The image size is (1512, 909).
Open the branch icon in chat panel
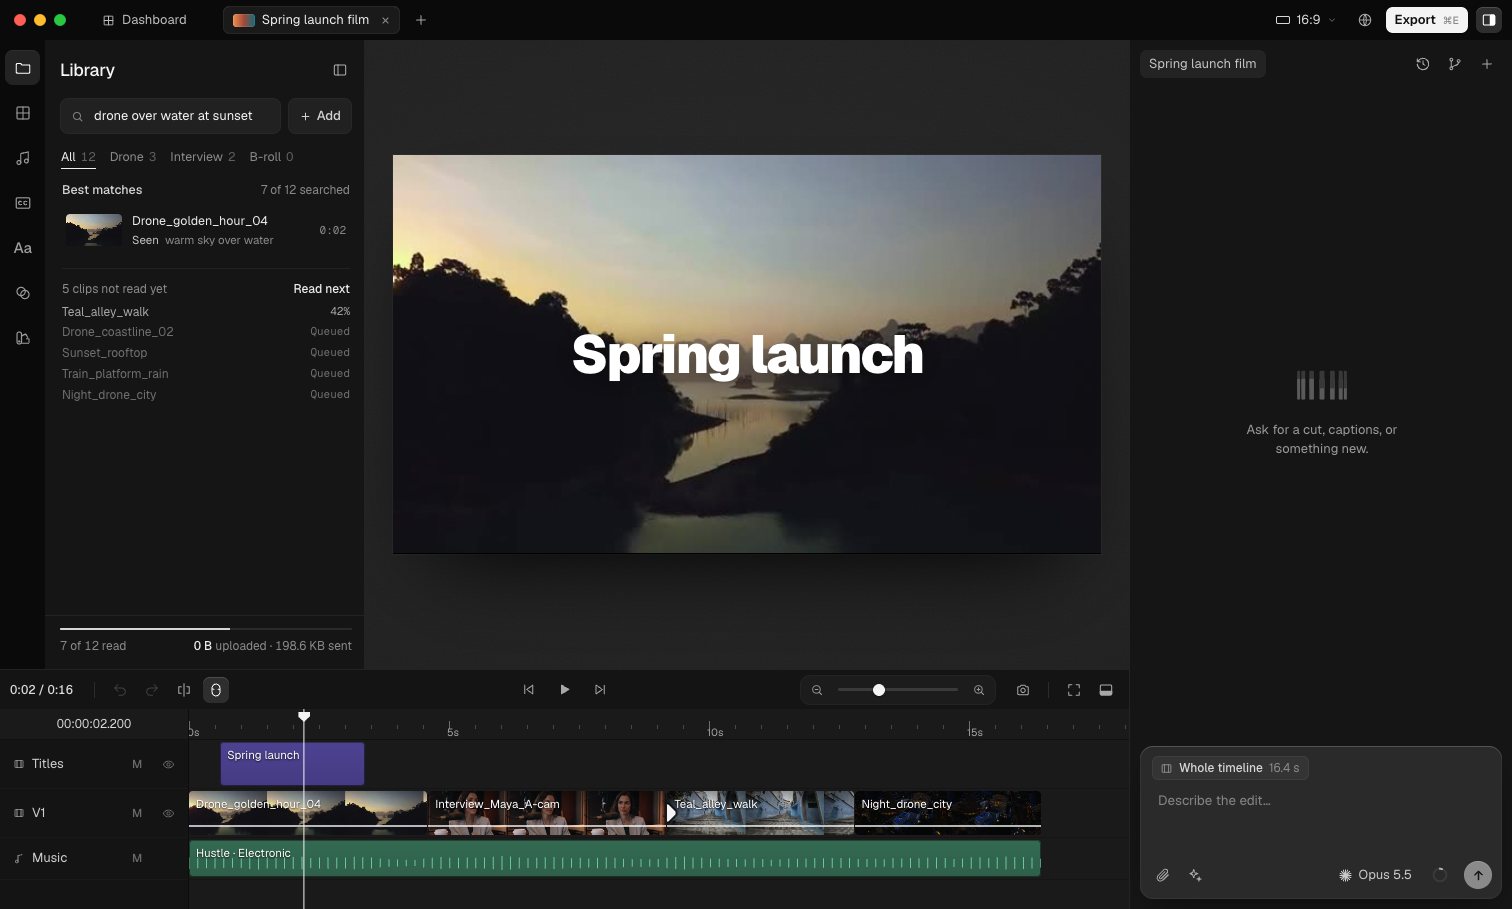point(1455,64)
